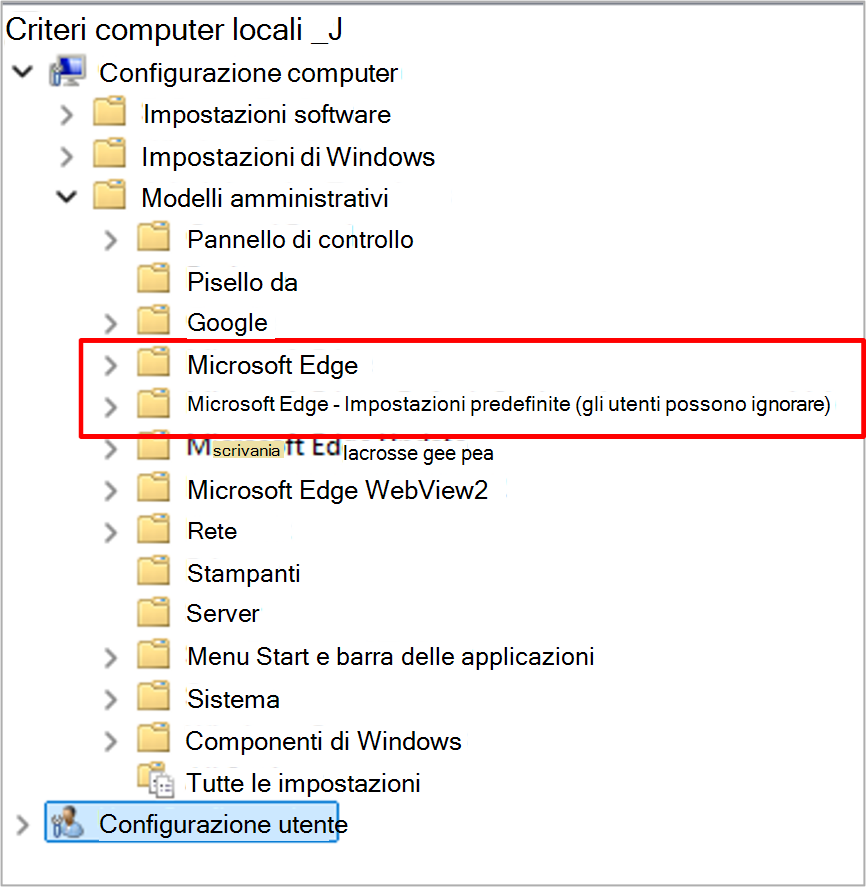Collapse the Modelli amministrativi node

coord(67,197)
